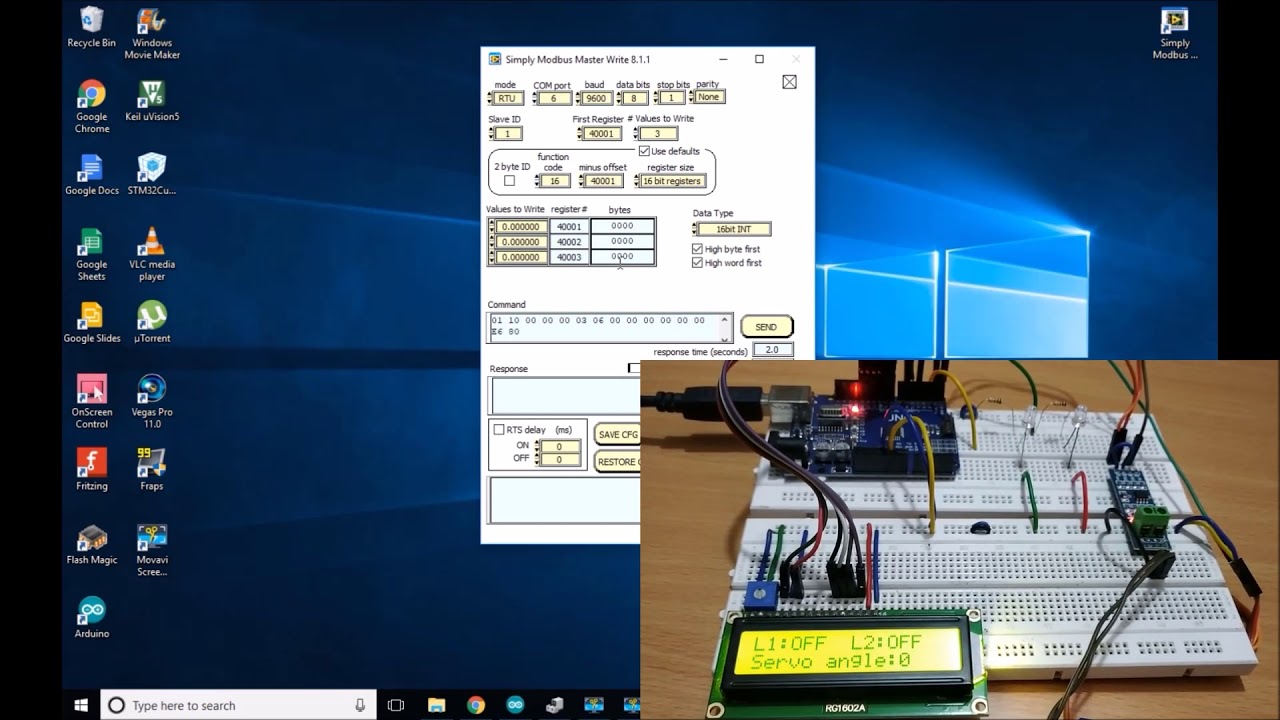Uncheck the Use defaults checkbox
This screenshot has width=1280, height=720.
[644, 151]
